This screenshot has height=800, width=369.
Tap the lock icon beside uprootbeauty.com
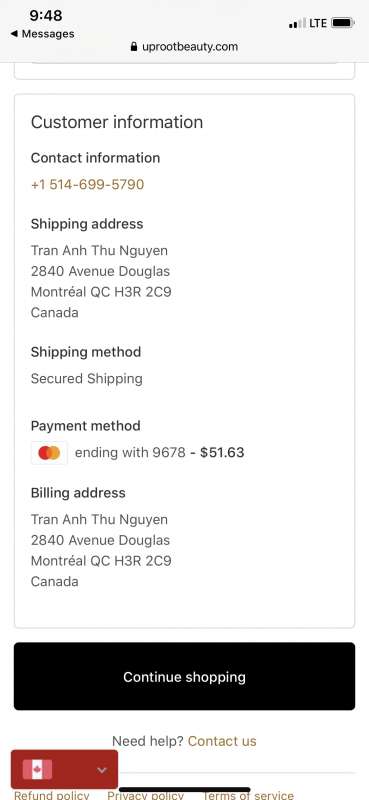(x=134, y=47)
